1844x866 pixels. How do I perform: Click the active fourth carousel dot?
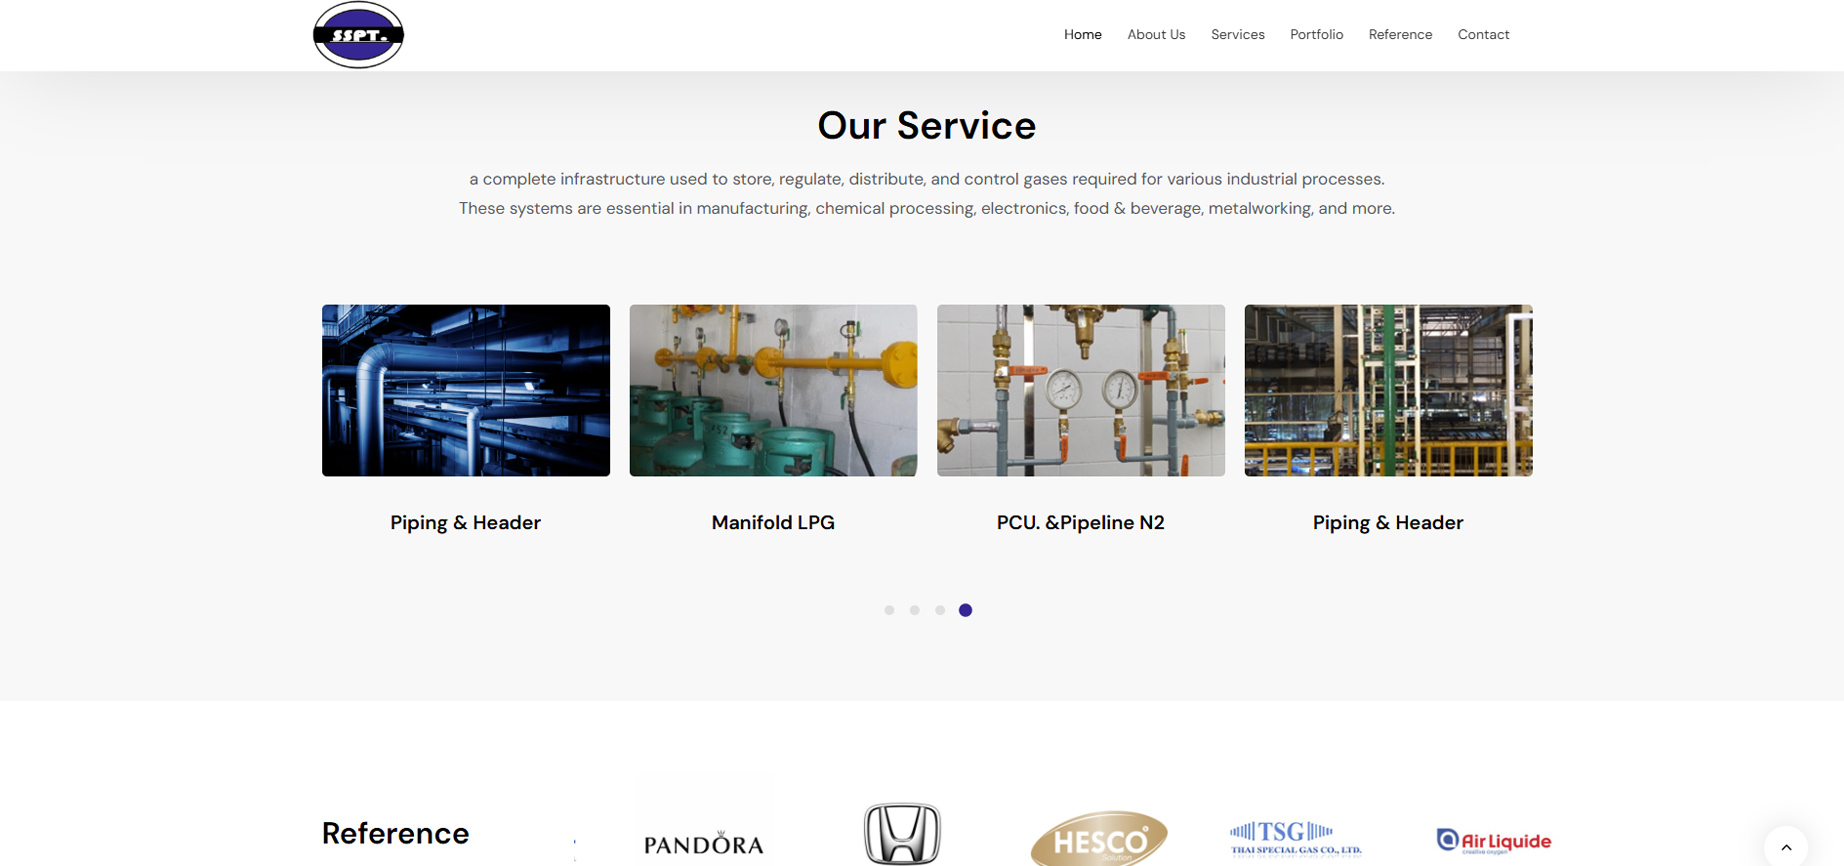(x=965, y=610)
